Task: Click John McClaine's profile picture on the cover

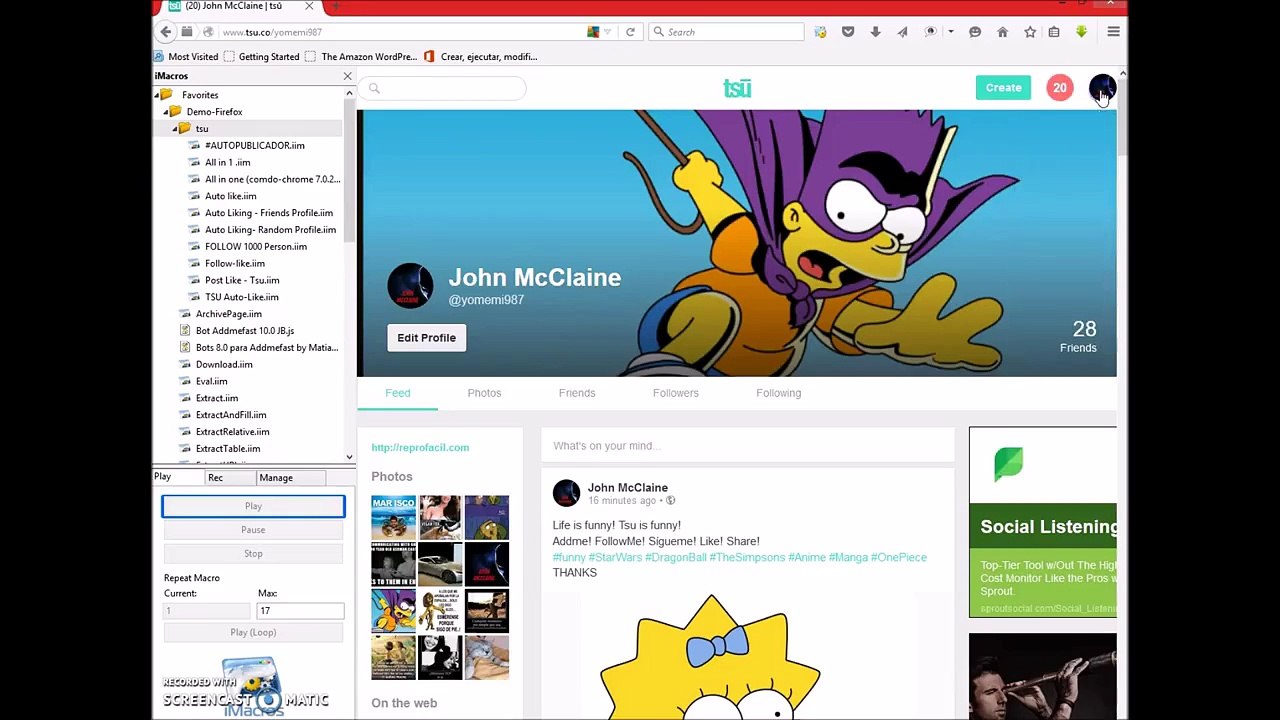Action: (410, 286)
